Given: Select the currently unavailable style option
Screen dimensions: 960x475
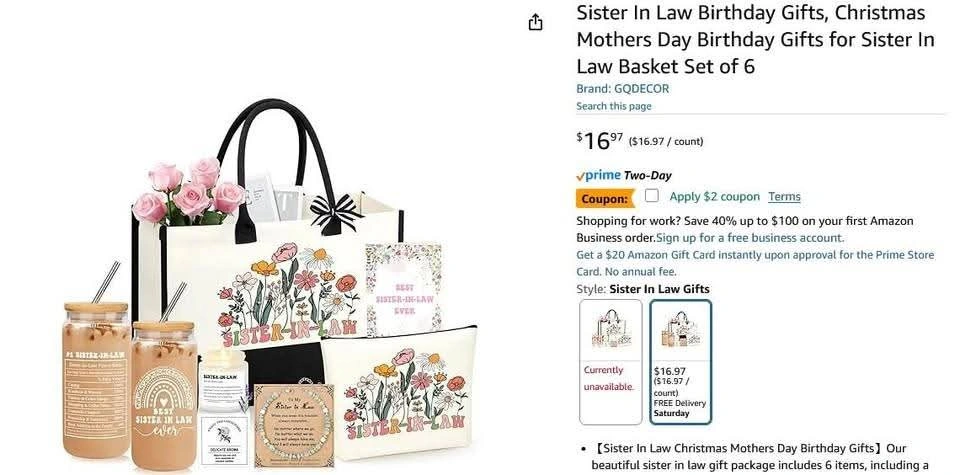Looking at the screenshot, I should coord(610,362).
